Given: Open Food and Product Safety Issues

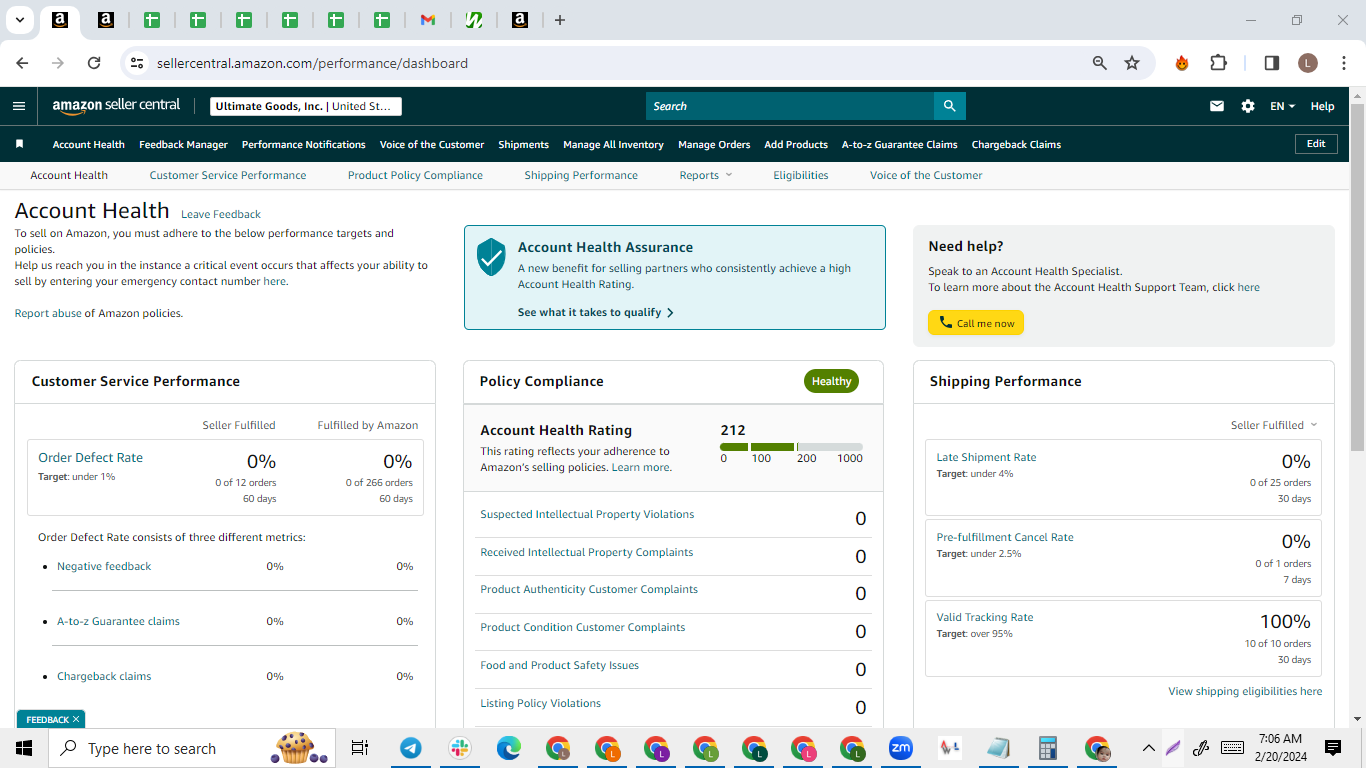Looking at the screenshot, I should click(559, 665).
